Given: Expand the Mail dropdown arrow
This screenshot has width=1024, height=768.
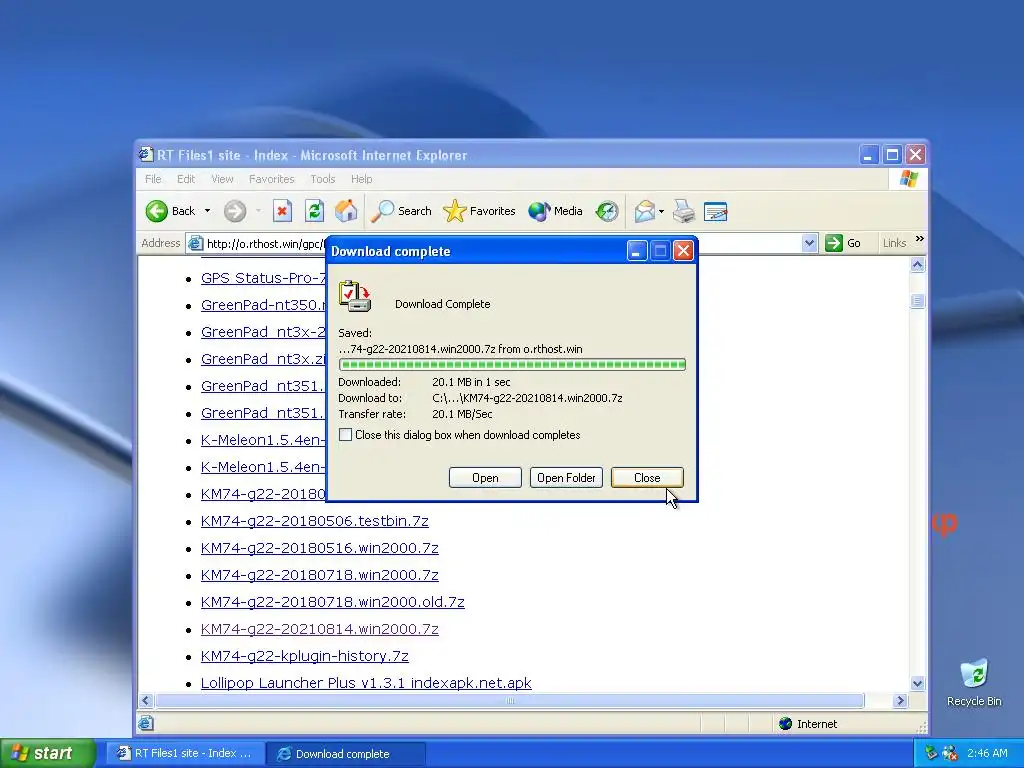Looking at the screenshot, I should pyautogui.click(x=662, y=211).
